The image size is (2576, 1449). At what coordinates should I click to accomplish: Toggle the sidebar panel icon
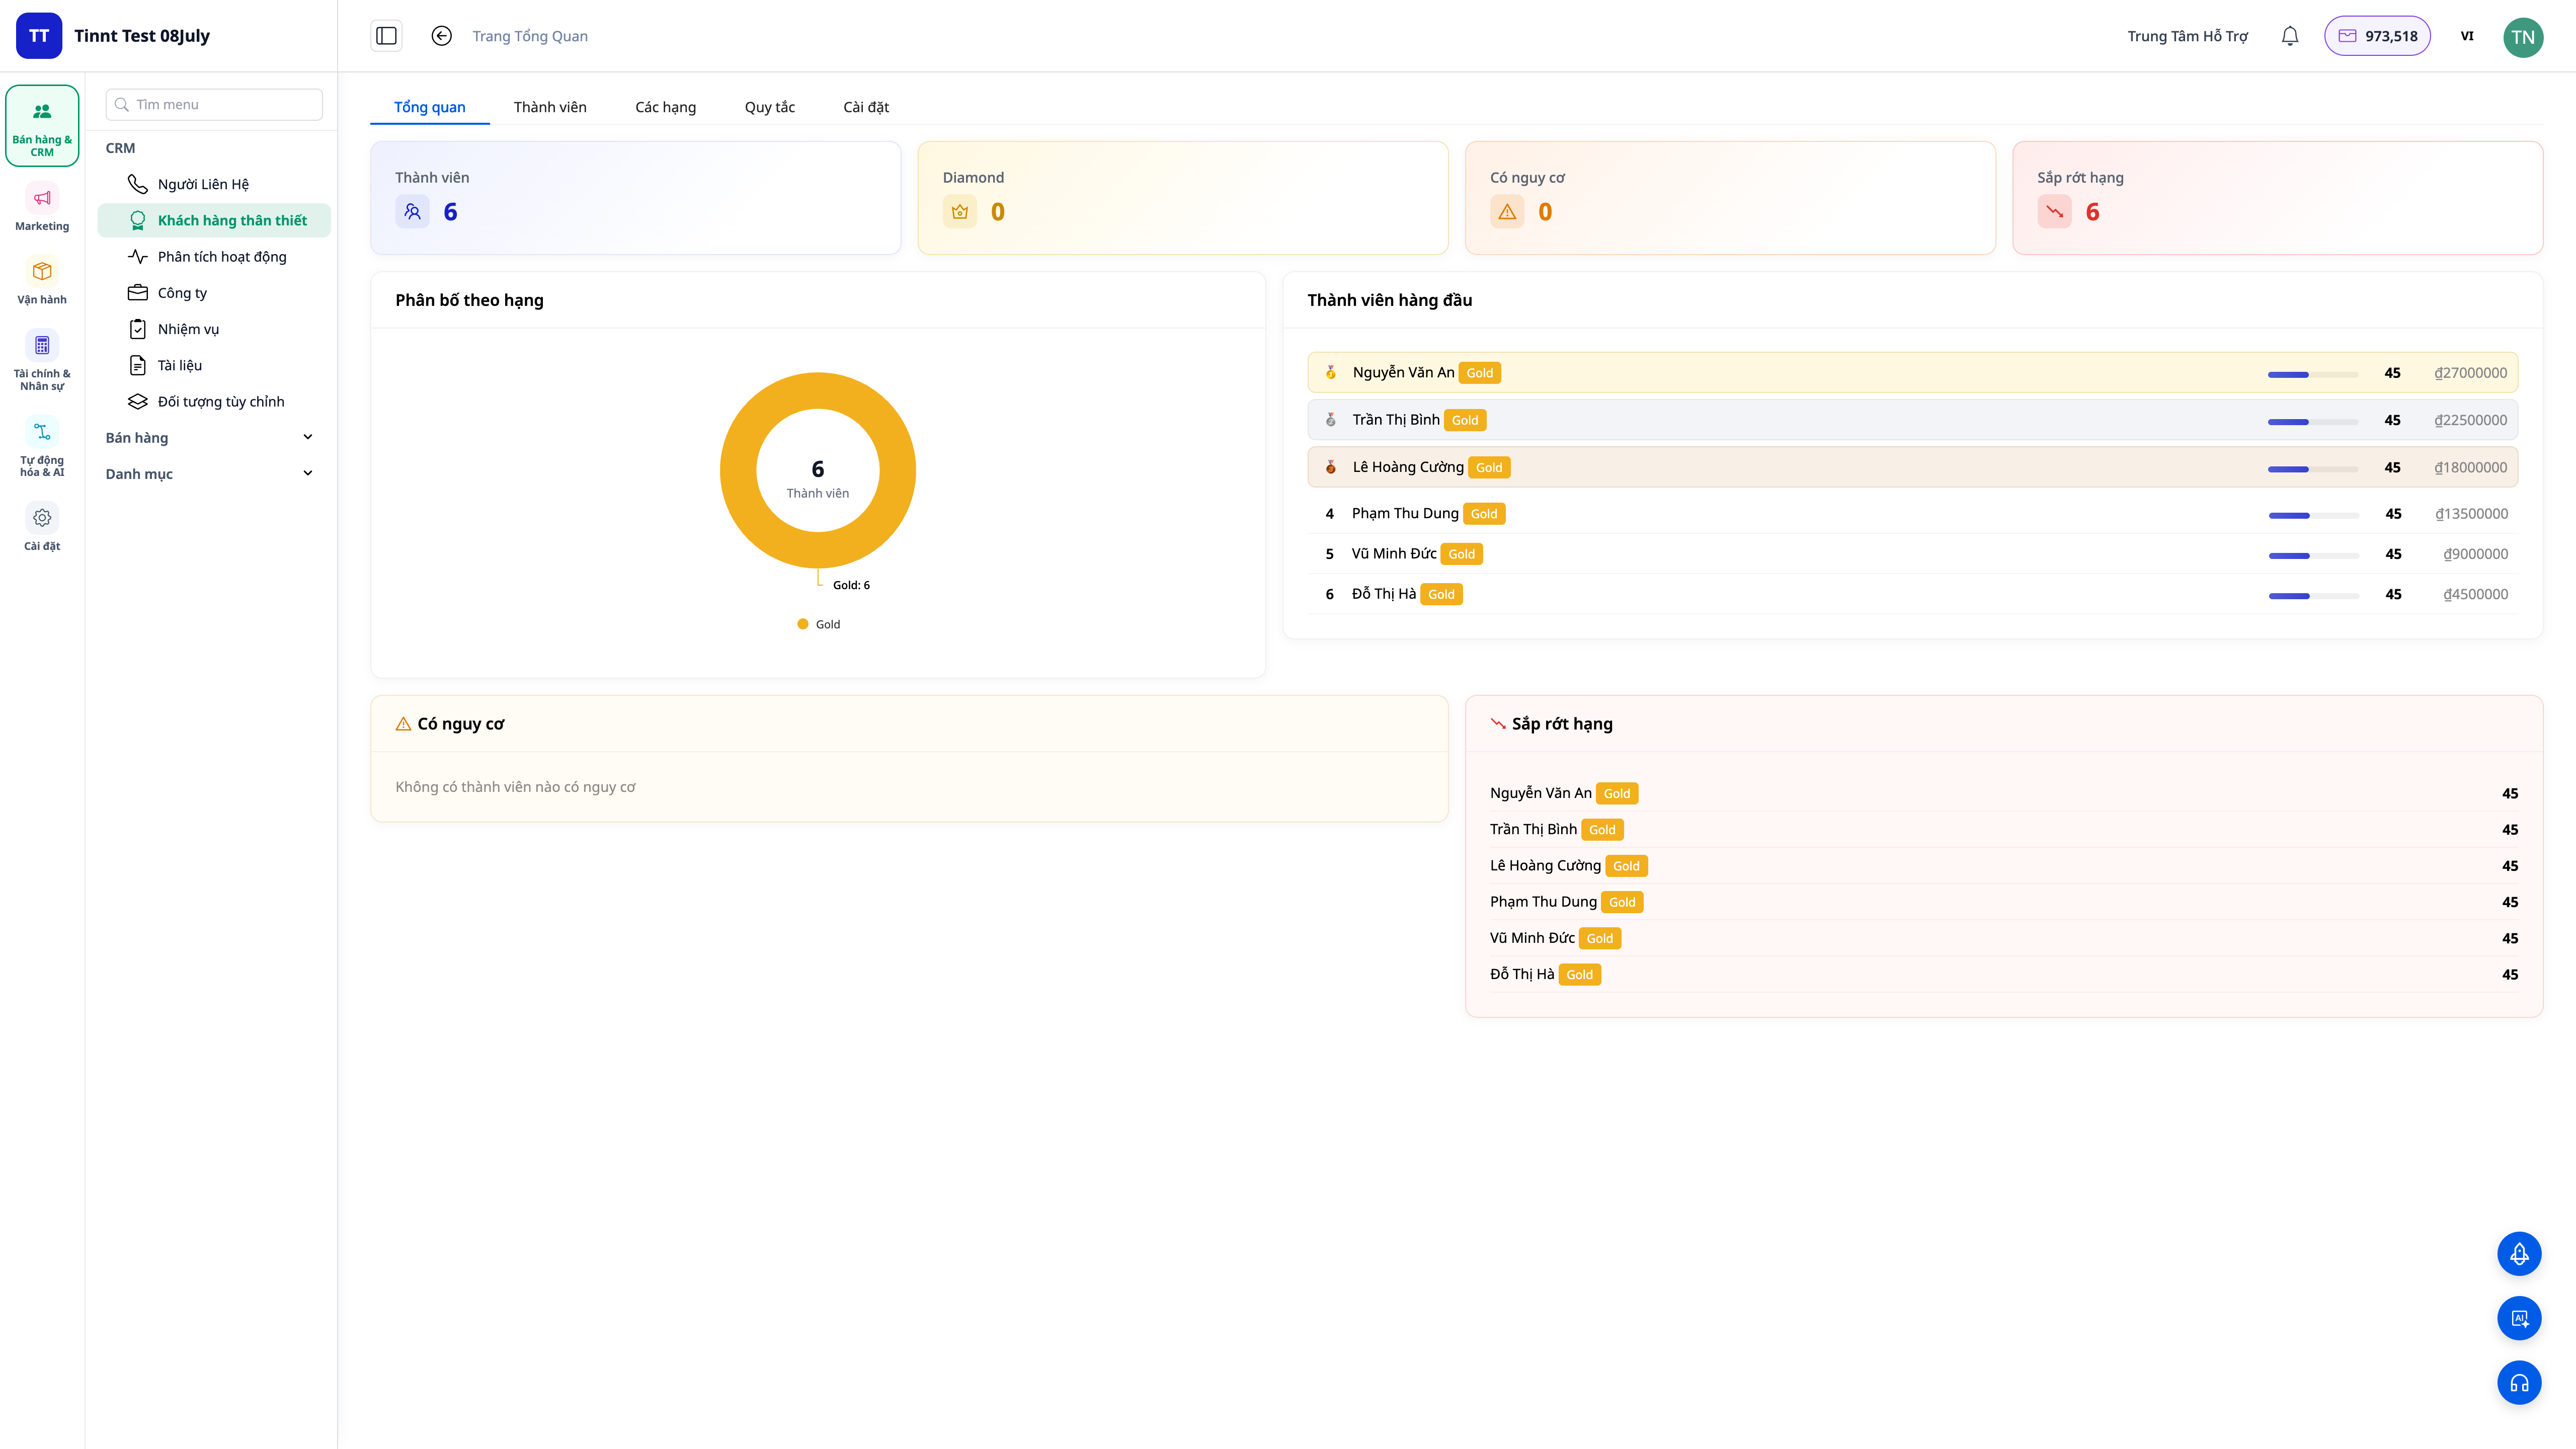click(386, 36)
